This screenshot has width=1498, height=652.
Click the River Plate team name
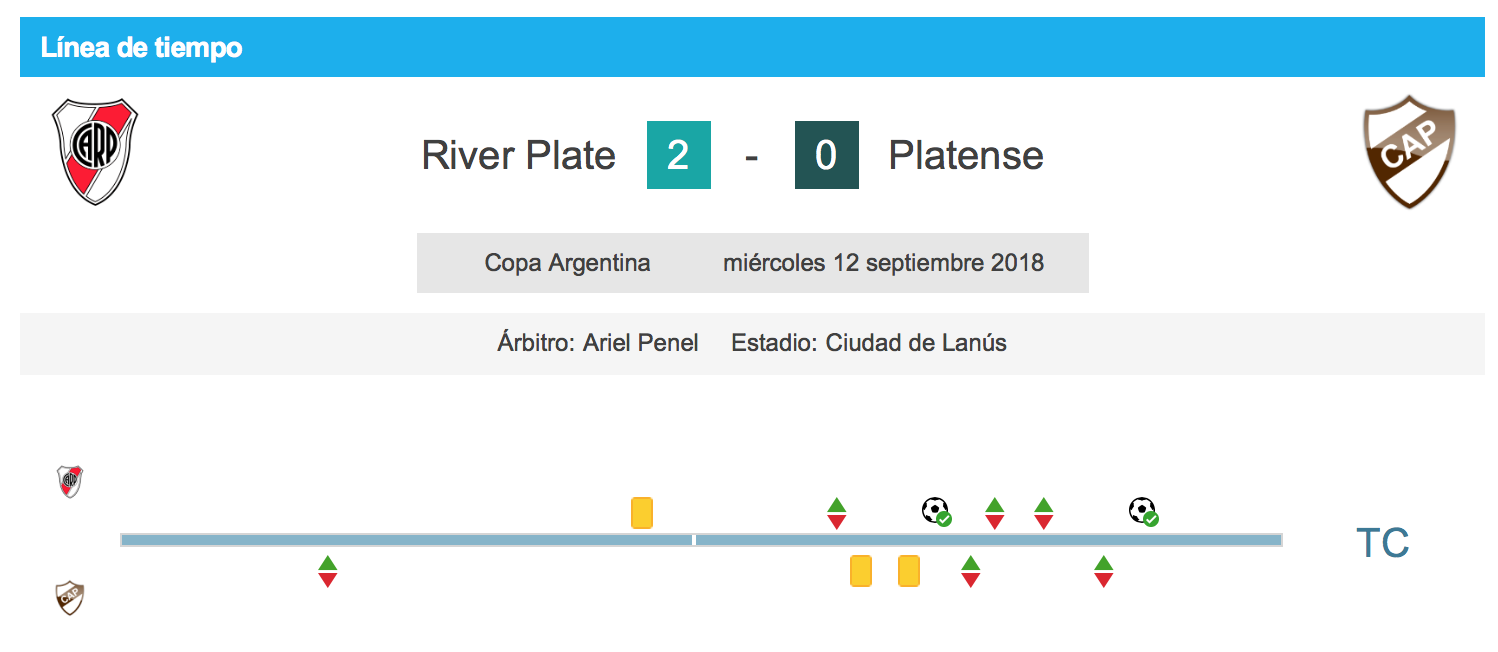pos(518,155)
